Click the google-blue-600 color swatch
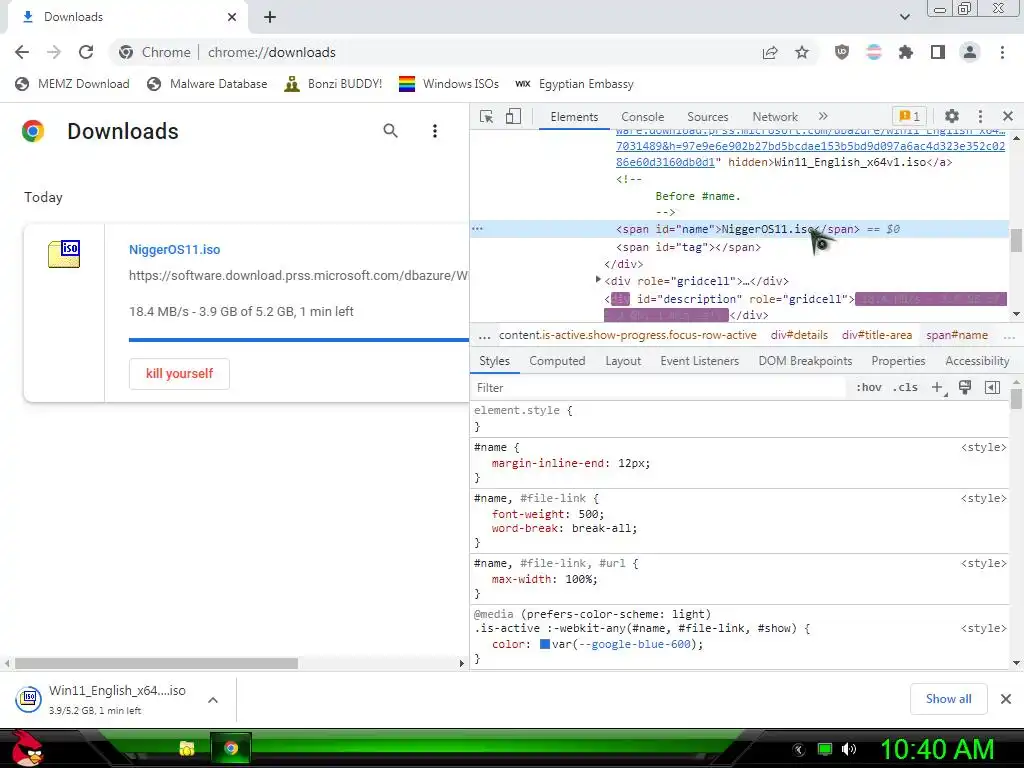Image resolution: width=1024 pixels, height=768 pixels. tap(545, 644)
